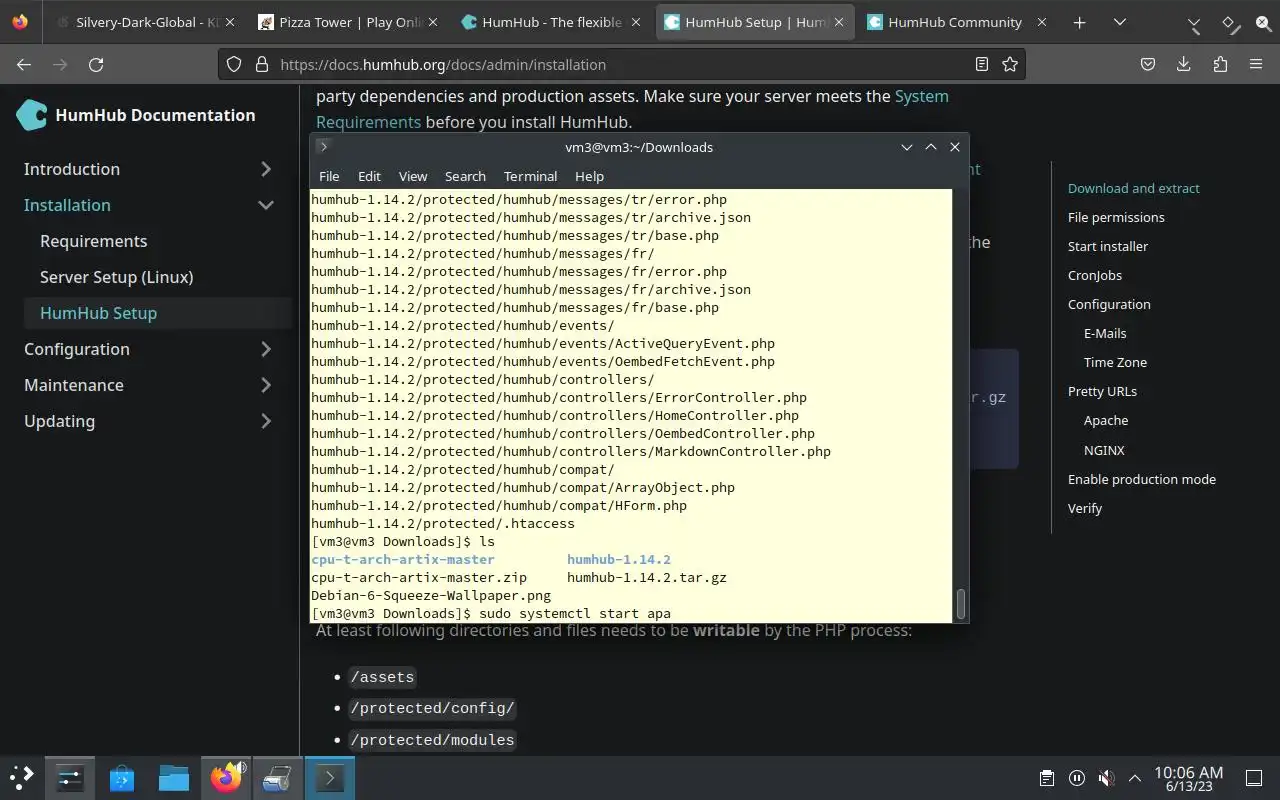Open the Terminal menu
This screenshot has height=800, width=1280.
530,176
